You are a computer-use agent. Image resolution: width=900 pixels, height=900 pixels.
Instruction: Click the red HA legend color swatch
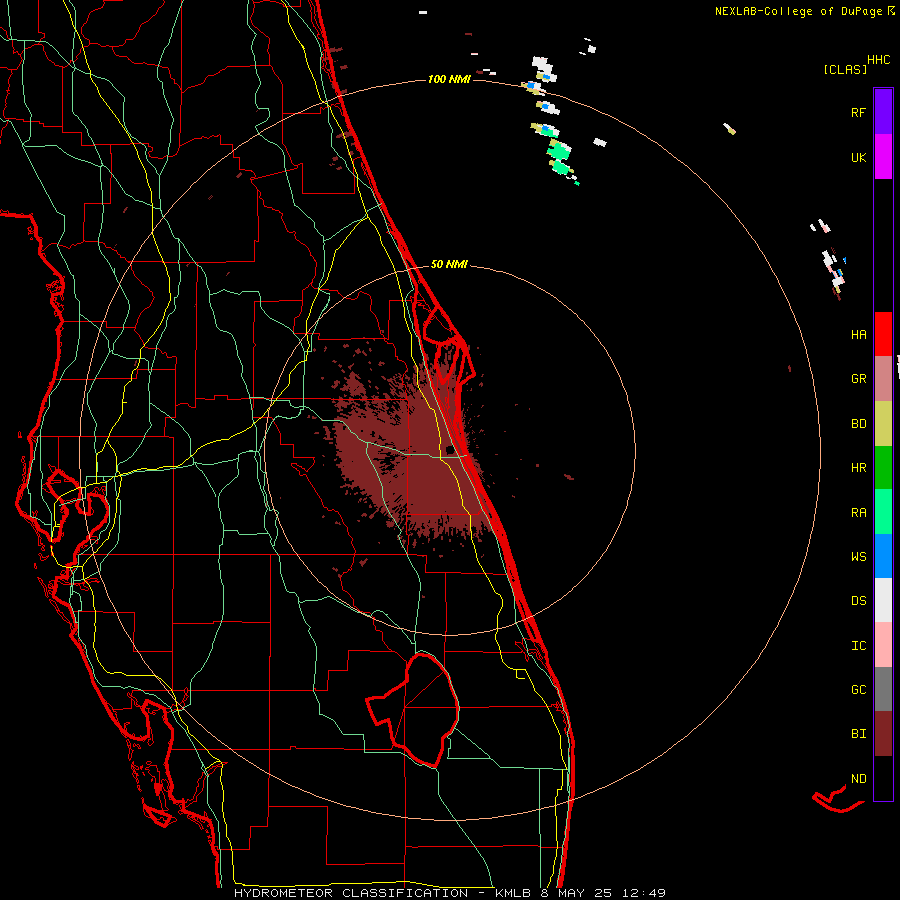(x=883, y=334)
